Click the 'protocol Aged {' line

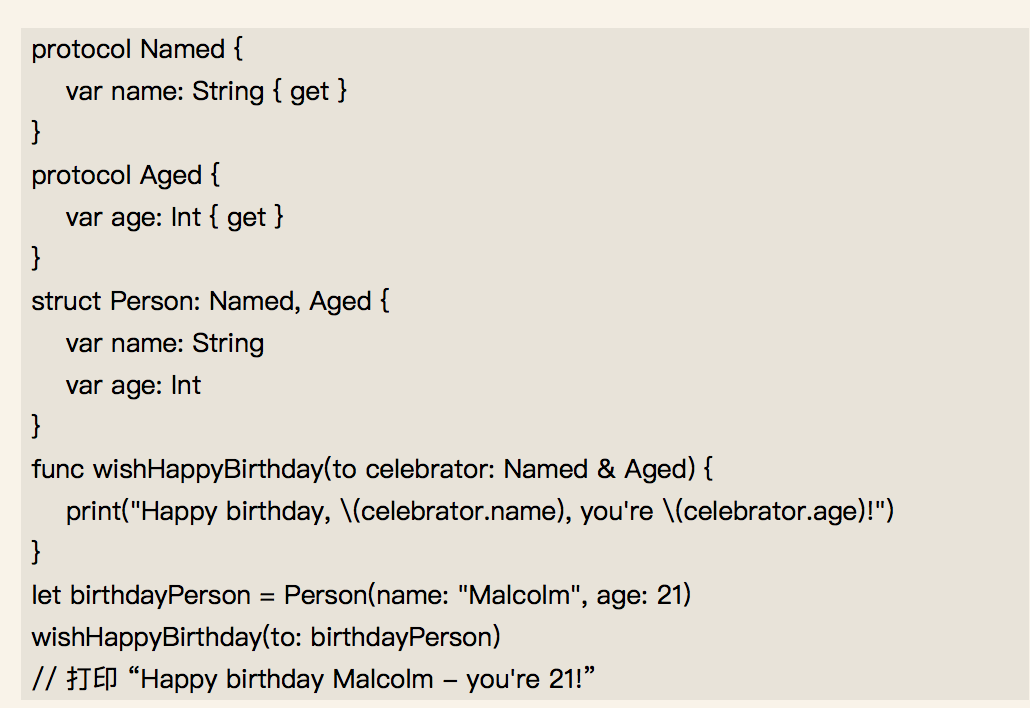tap(125, 175)
